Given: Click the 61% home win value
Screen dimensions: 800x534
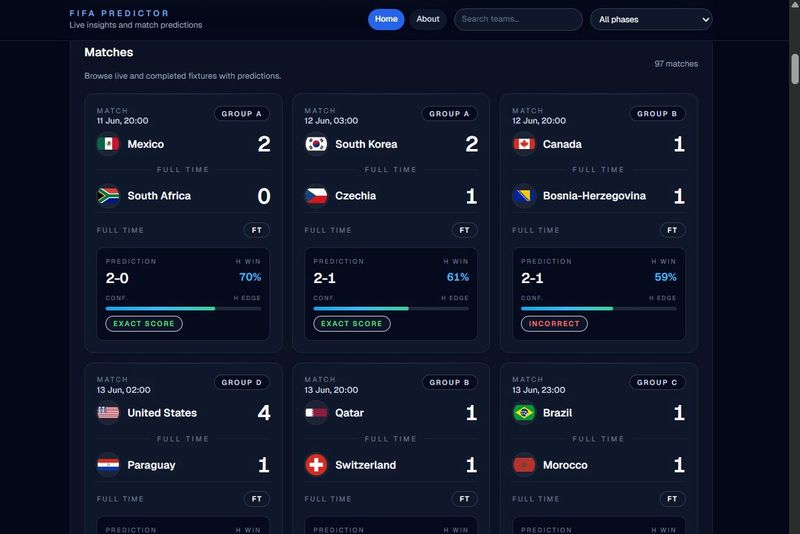Looking at the screenshot, I should 458,277.
